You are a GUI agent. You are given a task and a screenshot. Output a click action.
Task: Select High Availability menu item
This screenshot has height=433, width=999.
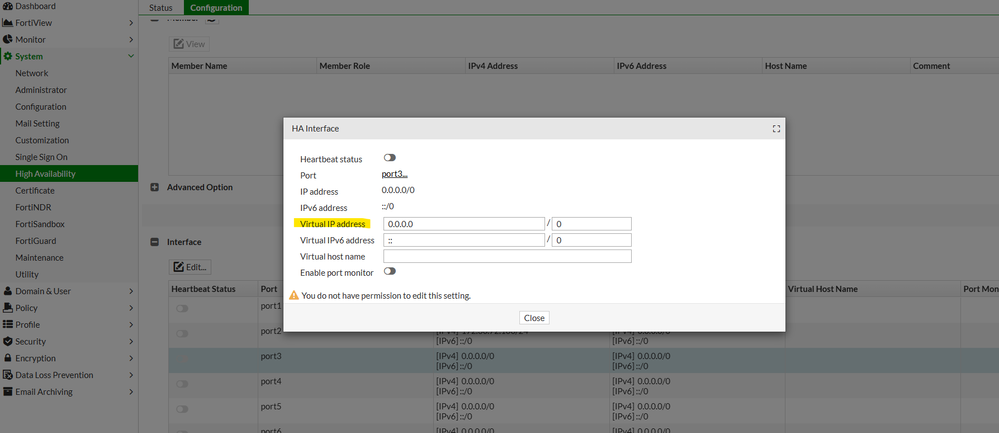coord(69,174)
